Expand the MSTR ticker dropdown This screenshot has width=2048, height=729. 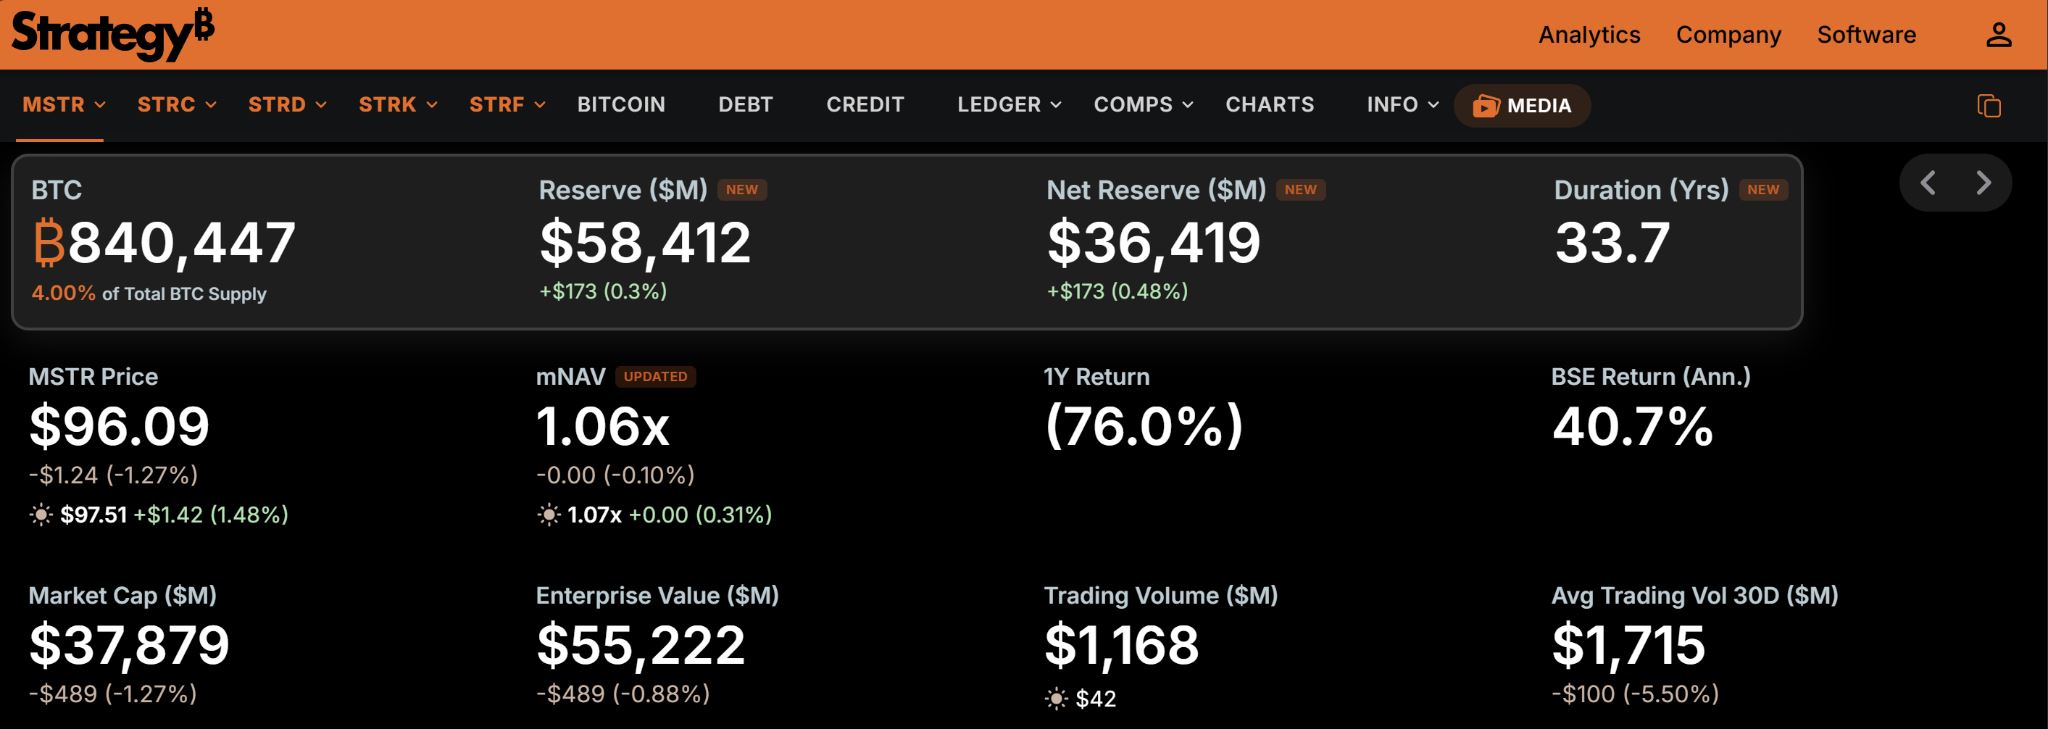pos(64,104)
